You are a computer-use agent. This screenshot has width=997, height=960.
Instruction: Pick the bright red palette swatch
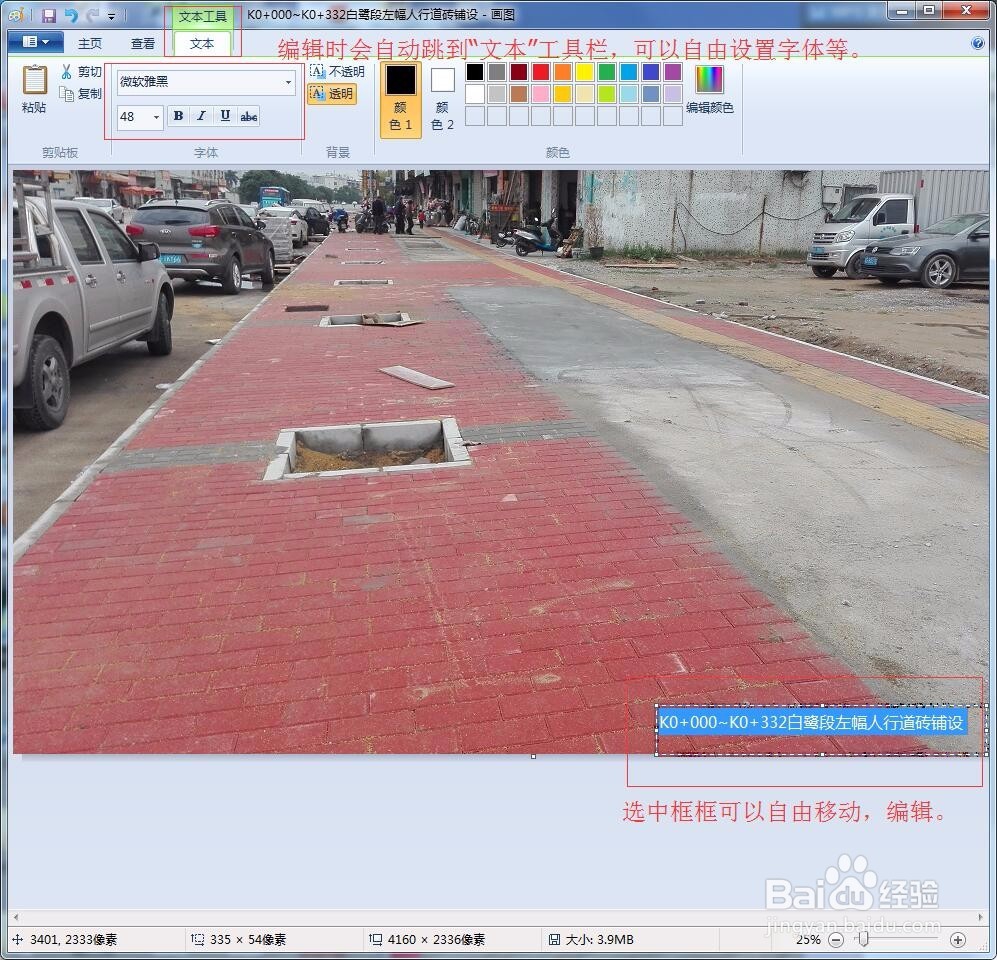coord(540,72)
